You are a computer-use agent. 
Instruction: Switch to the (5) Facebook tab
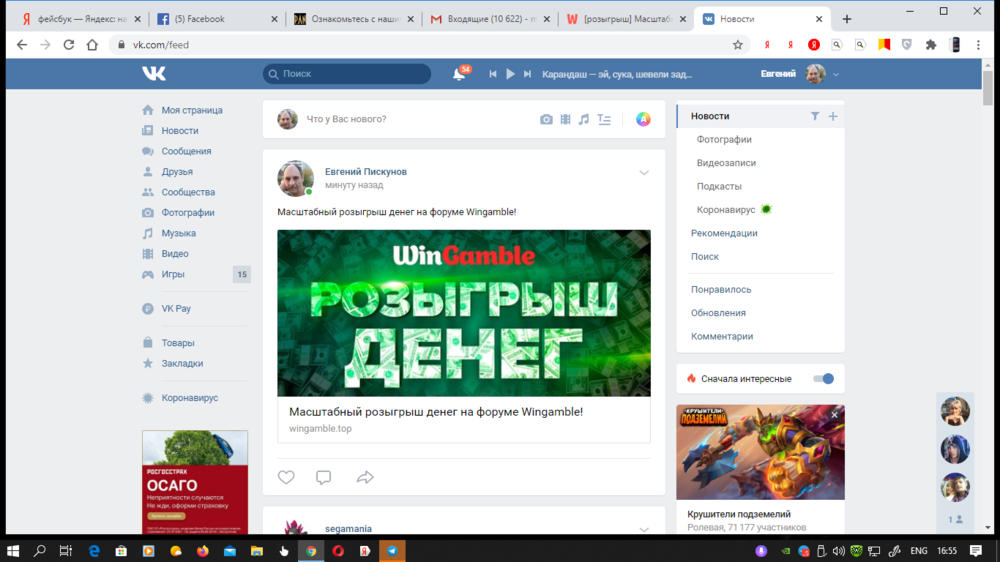[x=217, y=19]
